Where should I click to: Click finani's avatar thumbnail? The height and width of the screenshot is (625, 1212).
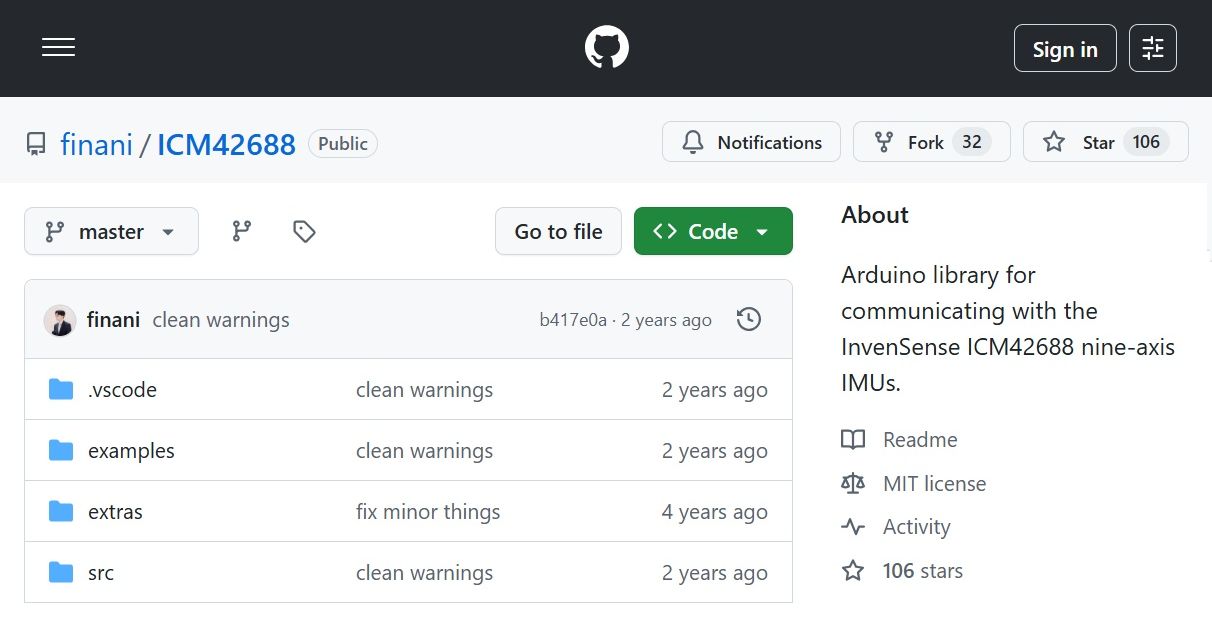click(60, 320)
